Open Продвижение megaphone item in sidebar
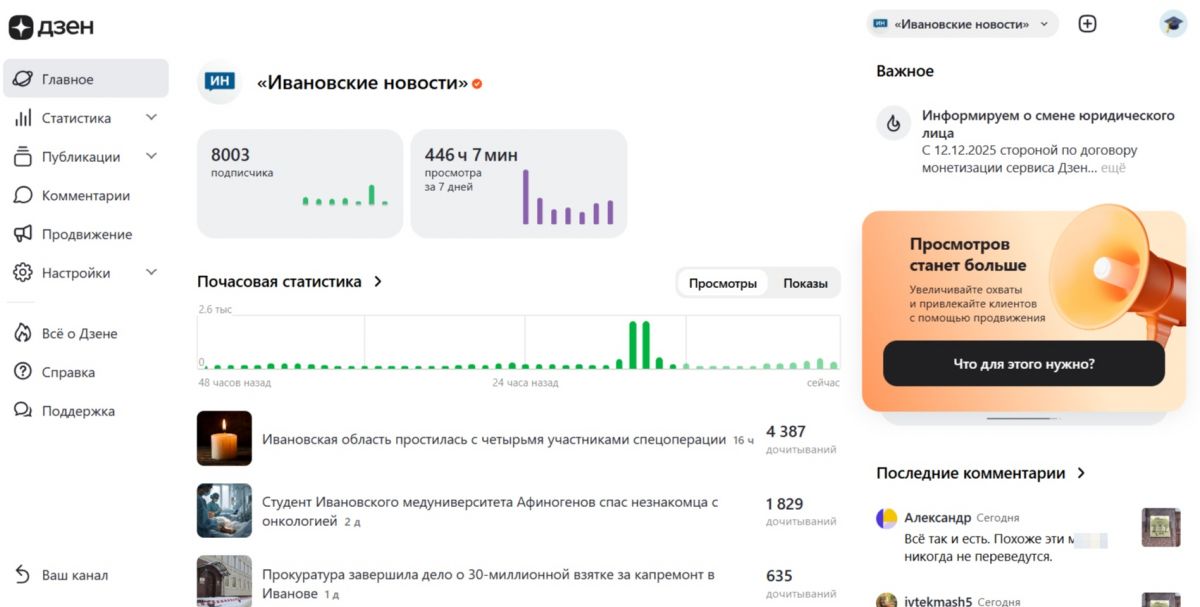Image resolution: width=1200 pixels, height=607 pixels. 86,234
